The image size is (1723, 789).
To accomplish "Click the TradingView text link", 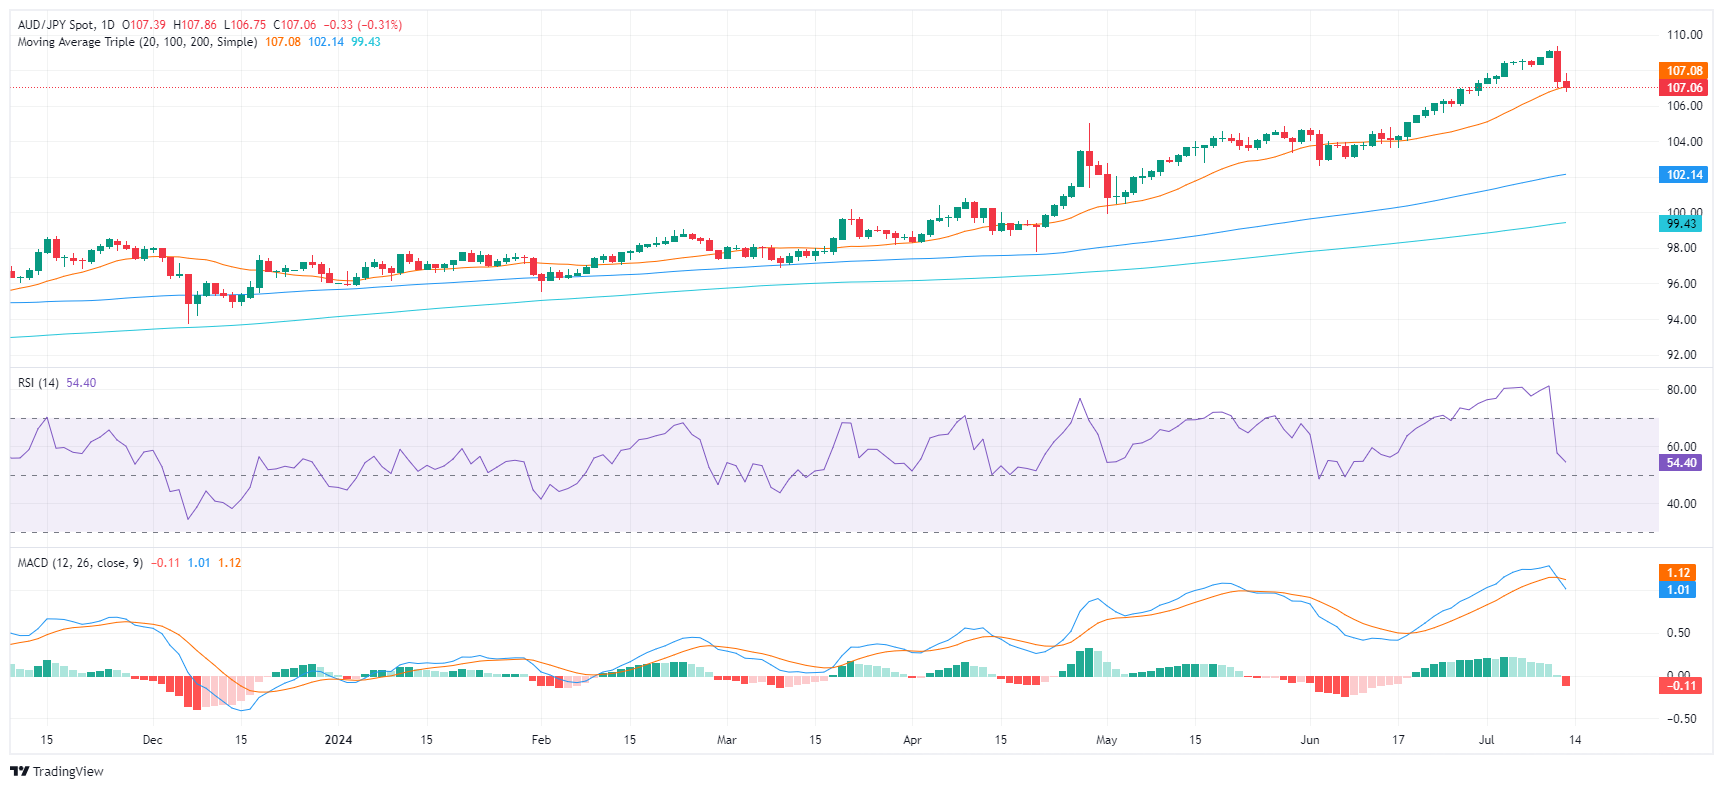I will [68, 771].
